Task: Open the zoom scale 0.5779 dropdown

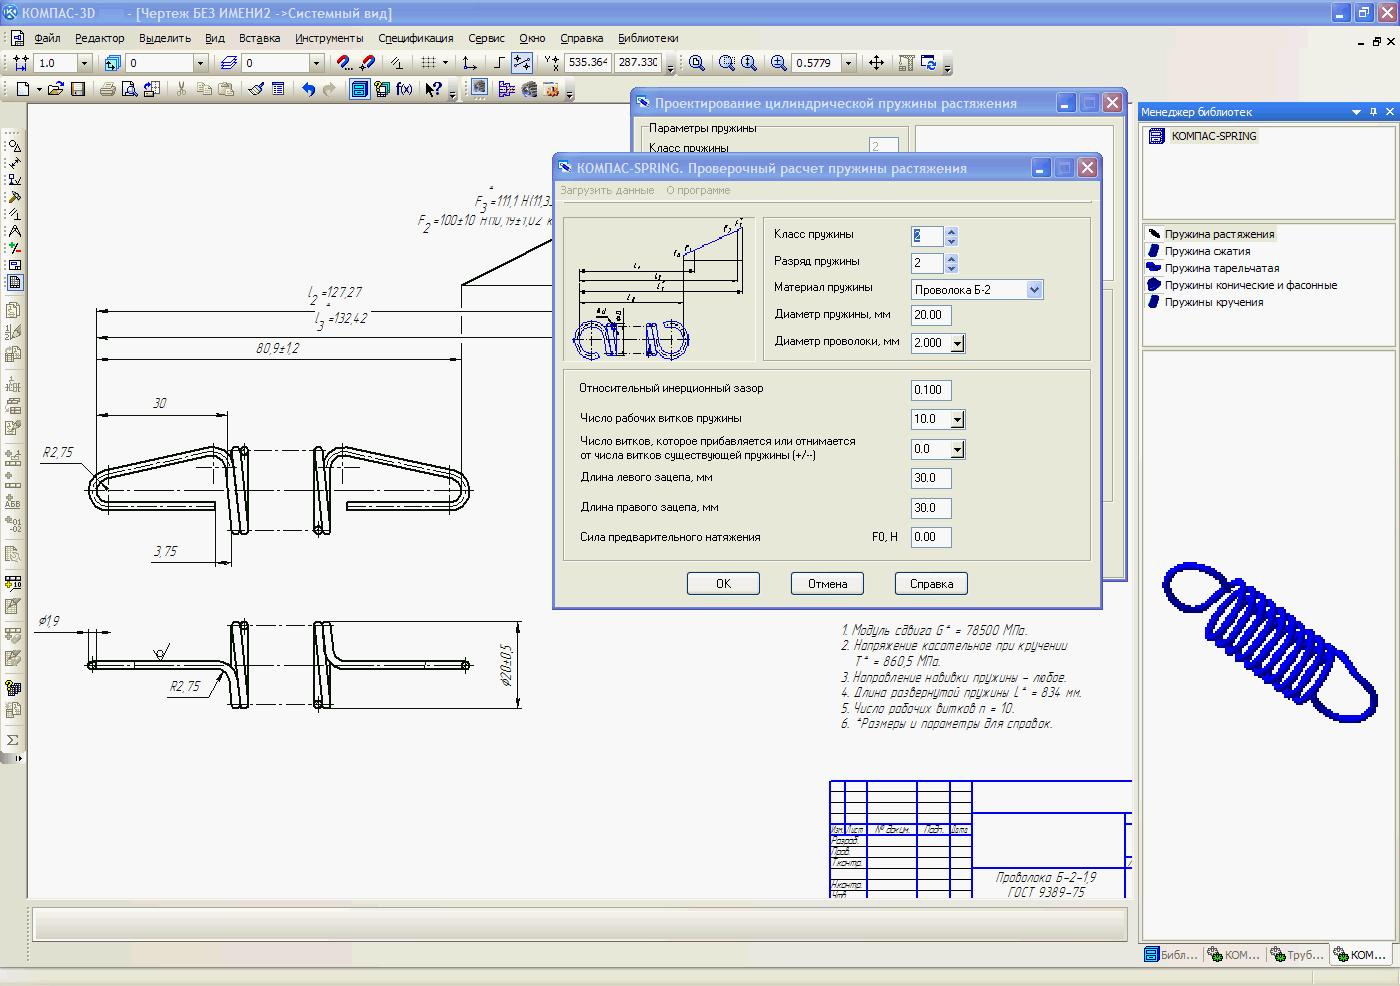Action: [848, 63]
